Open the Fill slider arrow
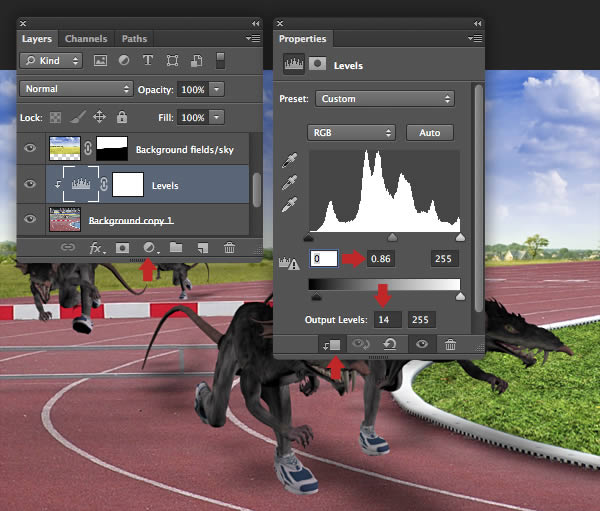The image size is (600, 511). (217, 117)
